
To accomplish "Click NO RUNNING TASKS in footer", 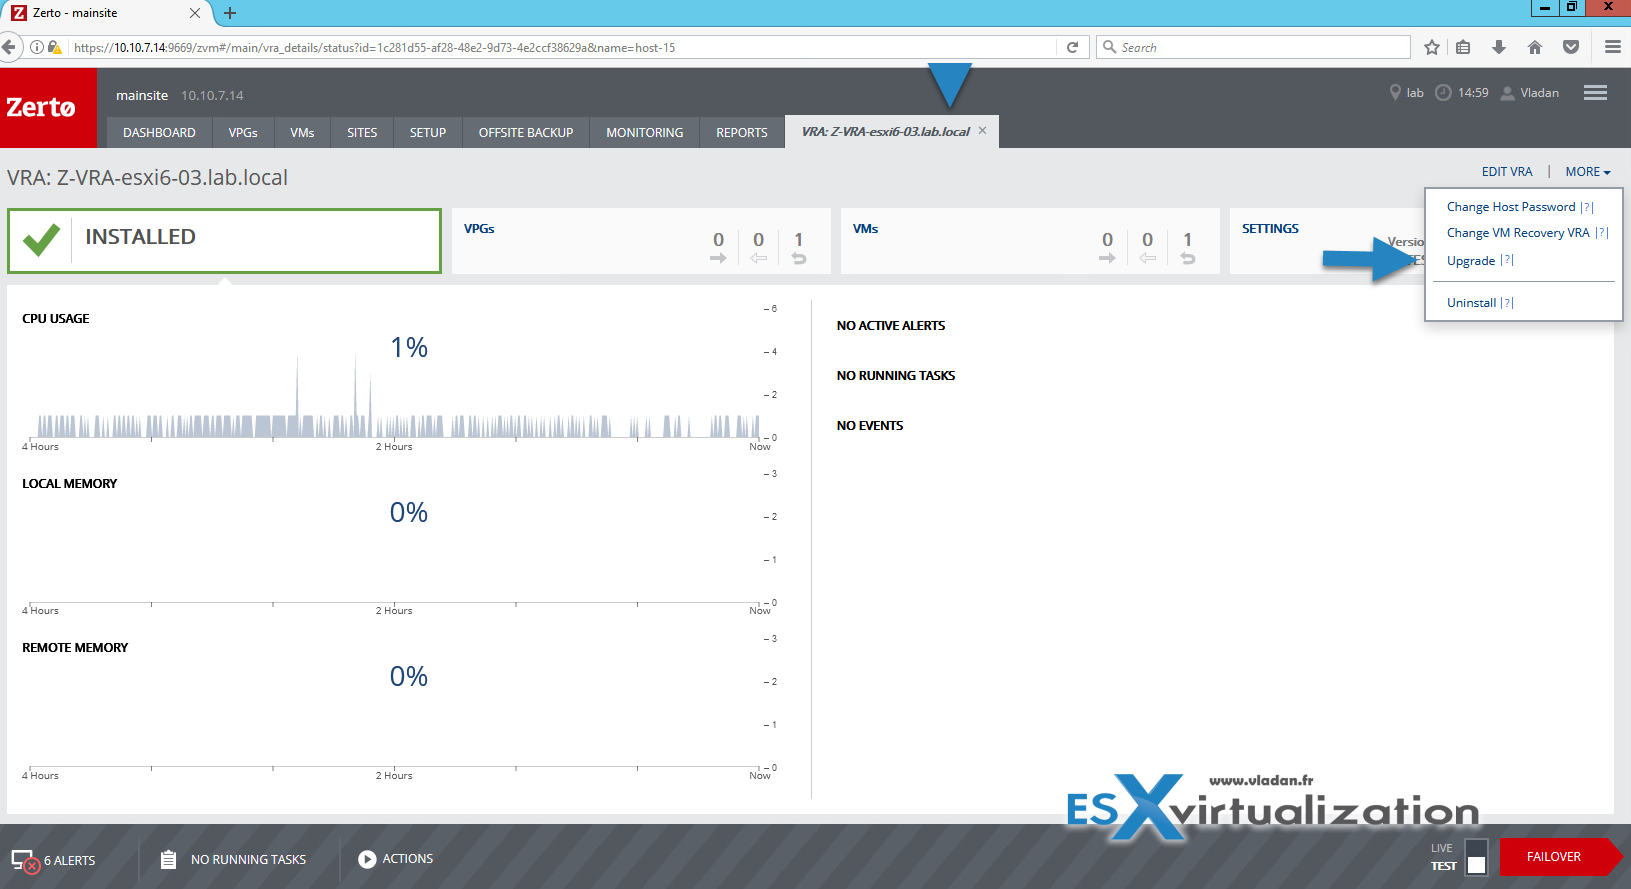I will click(x=249, y=859).
